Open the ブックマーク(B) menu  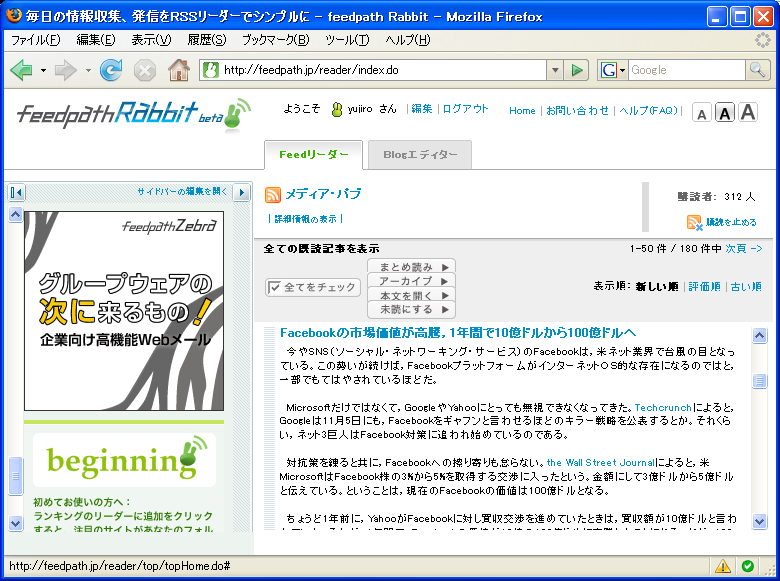(276, 40)
